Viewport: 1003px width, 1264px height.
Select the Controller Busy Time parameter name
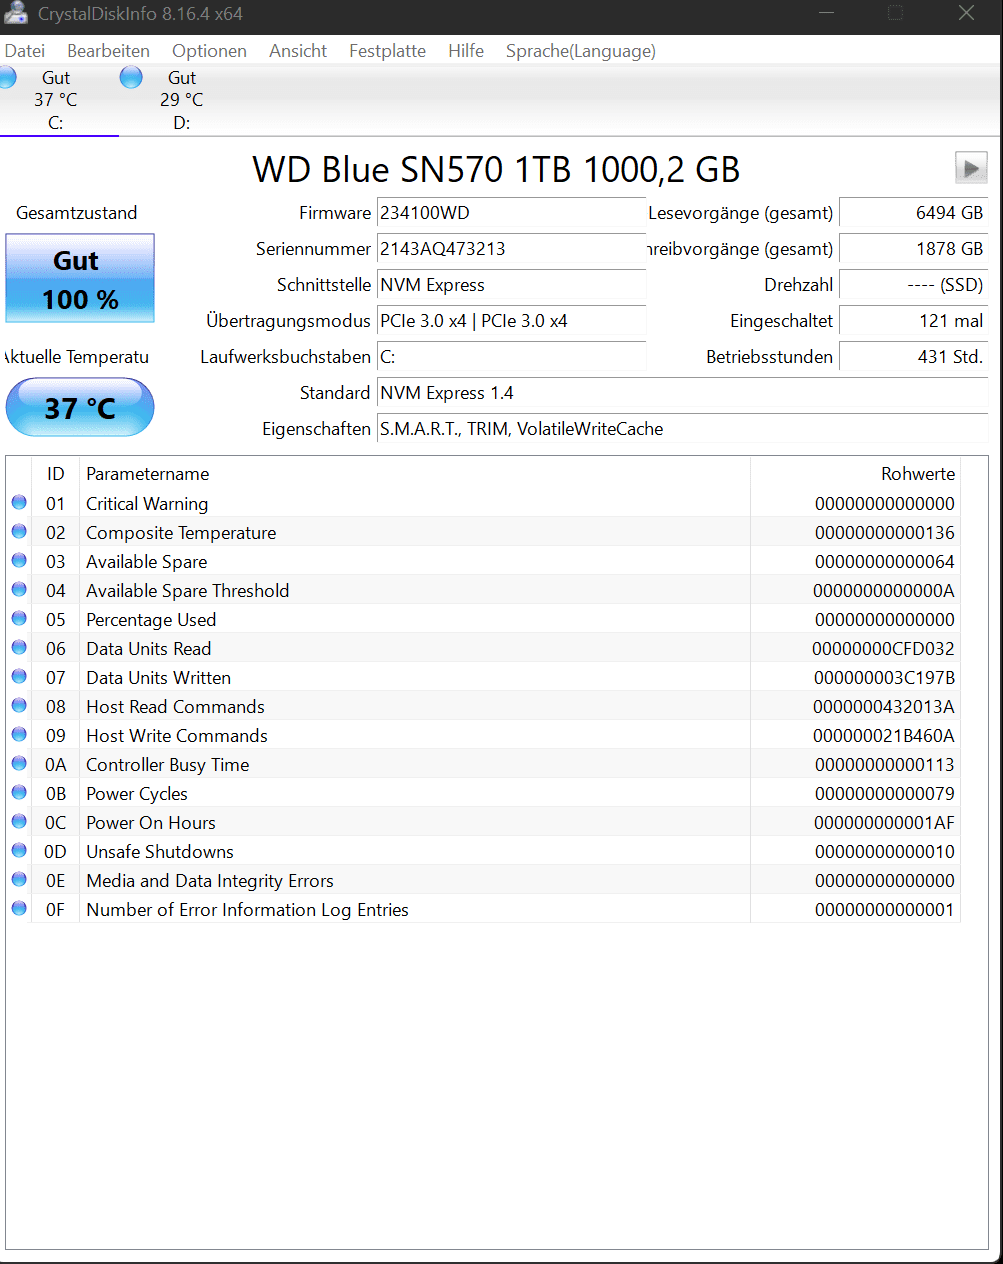tap(168, 765)
